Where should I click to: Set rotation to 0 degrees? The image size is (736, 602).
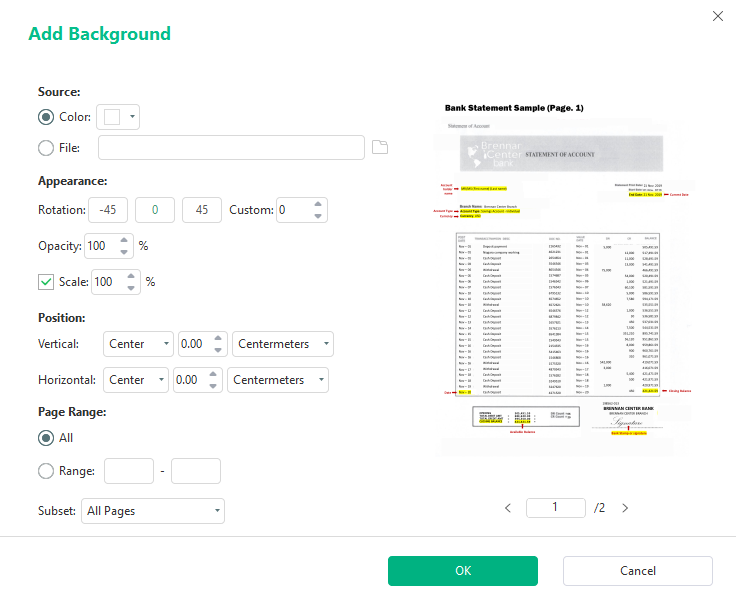pyautogui.click(x=155, y=210)
